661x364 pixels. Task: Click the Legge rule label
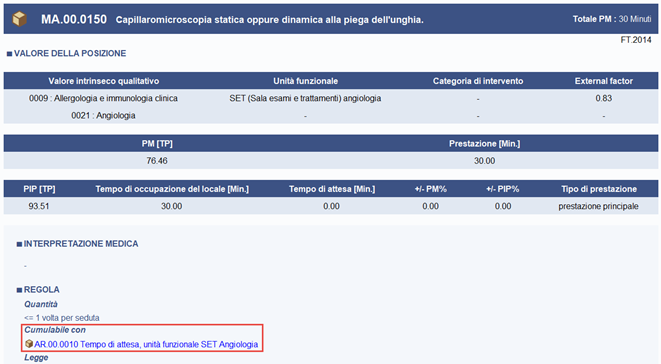[x=36, y=358]
